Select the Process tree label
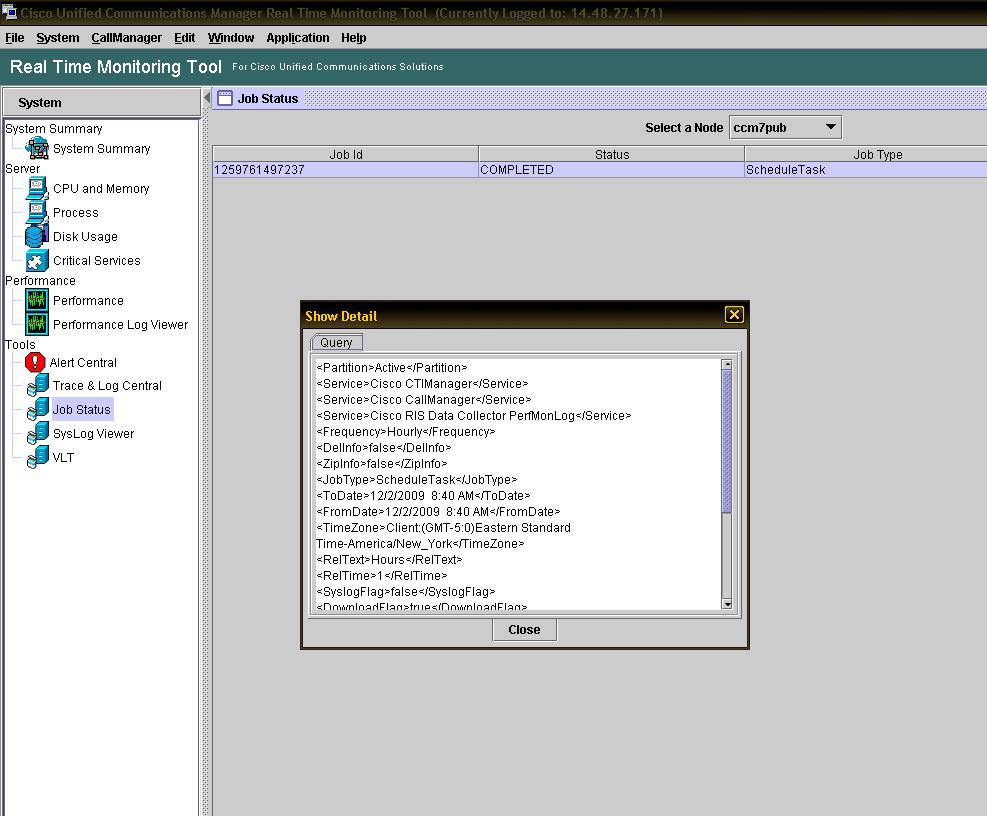The width and height of the screenshot is (987, 816). pos(76,212)
